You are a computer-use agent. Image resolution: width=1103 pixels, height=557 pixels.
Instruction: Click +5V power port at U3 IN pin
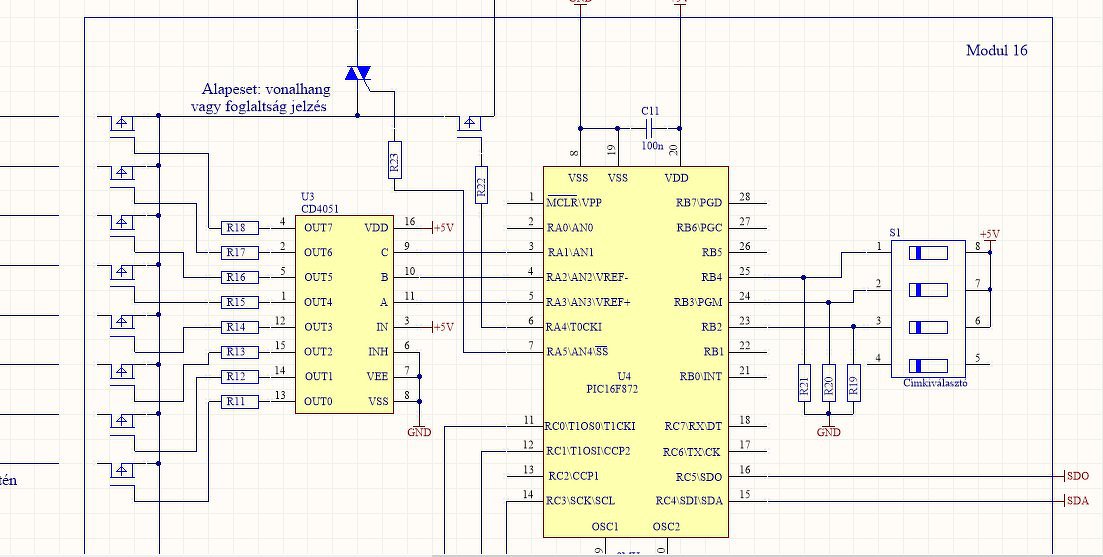(442, 327)
